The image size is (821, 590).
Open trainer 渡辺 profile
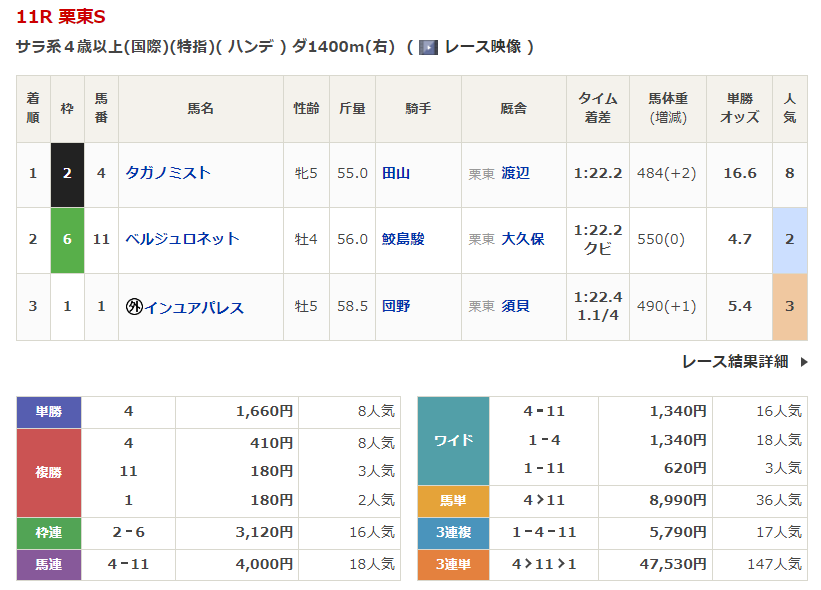pyautogui.click(x=515, y=173)
